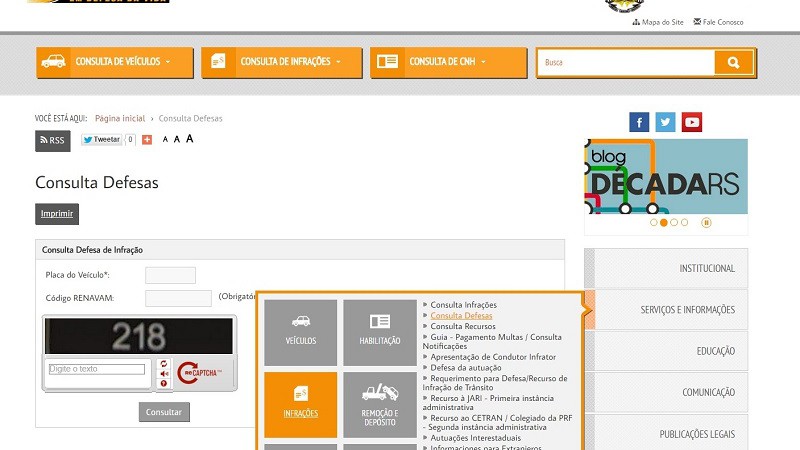Click the Tweetar button
800x450 pixels.
102,139
